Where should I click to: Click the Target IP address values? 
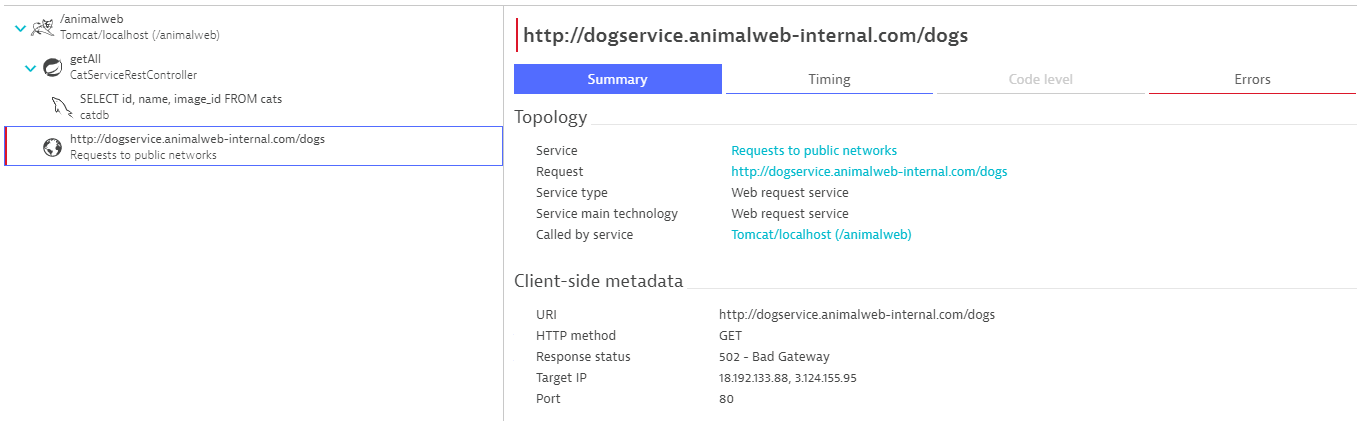point(787,377)
